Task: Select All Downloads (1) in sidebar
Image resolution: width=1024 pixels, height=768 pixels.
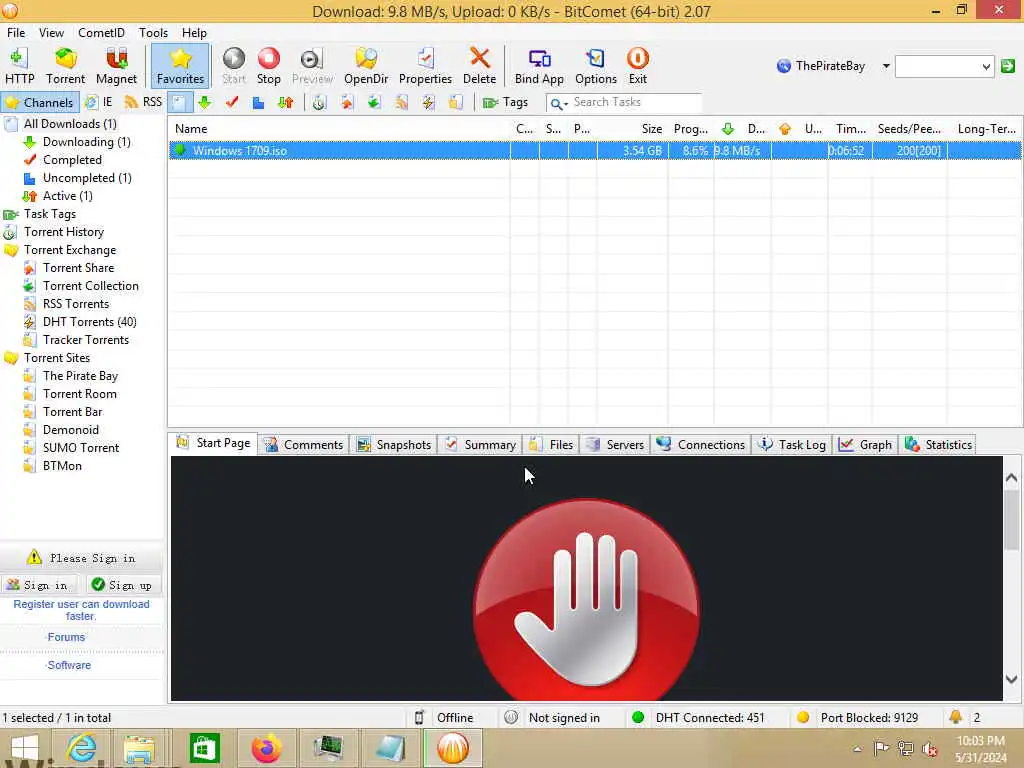Action: pyautogui.click(x=70, y=124)
